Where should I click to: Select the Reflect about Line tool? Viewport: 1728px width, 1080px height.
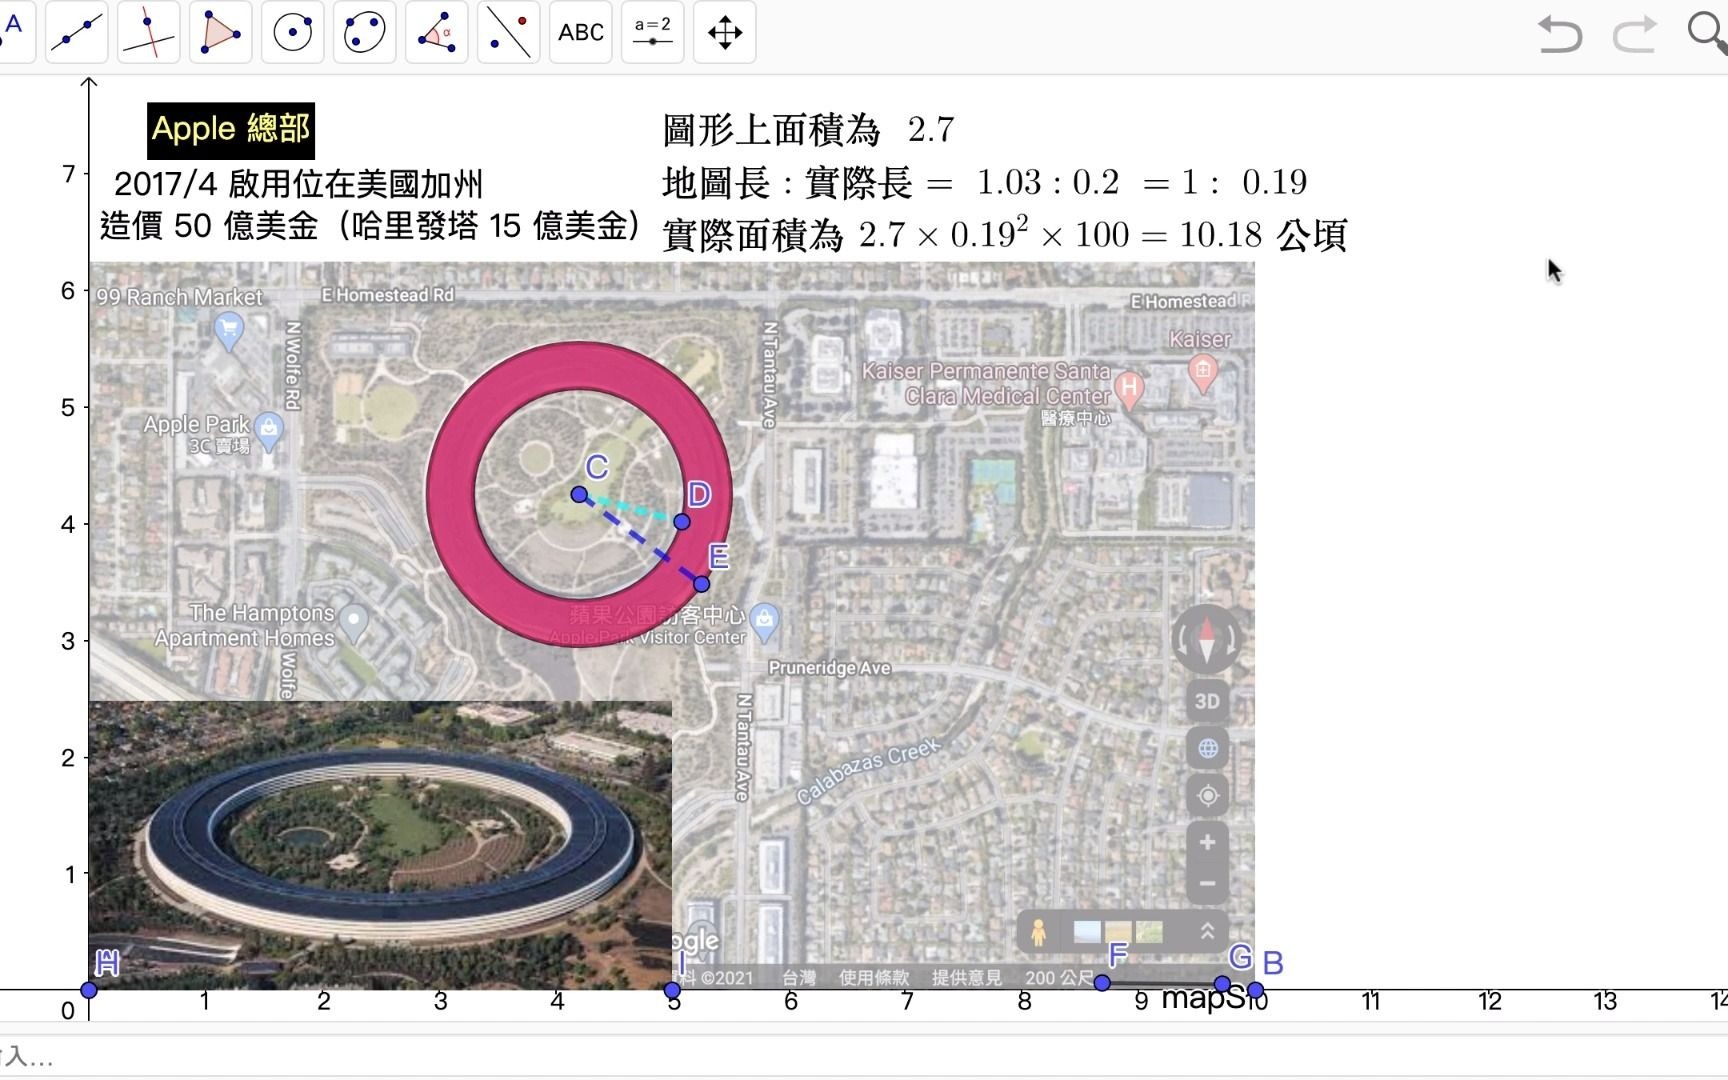(508, 32)
